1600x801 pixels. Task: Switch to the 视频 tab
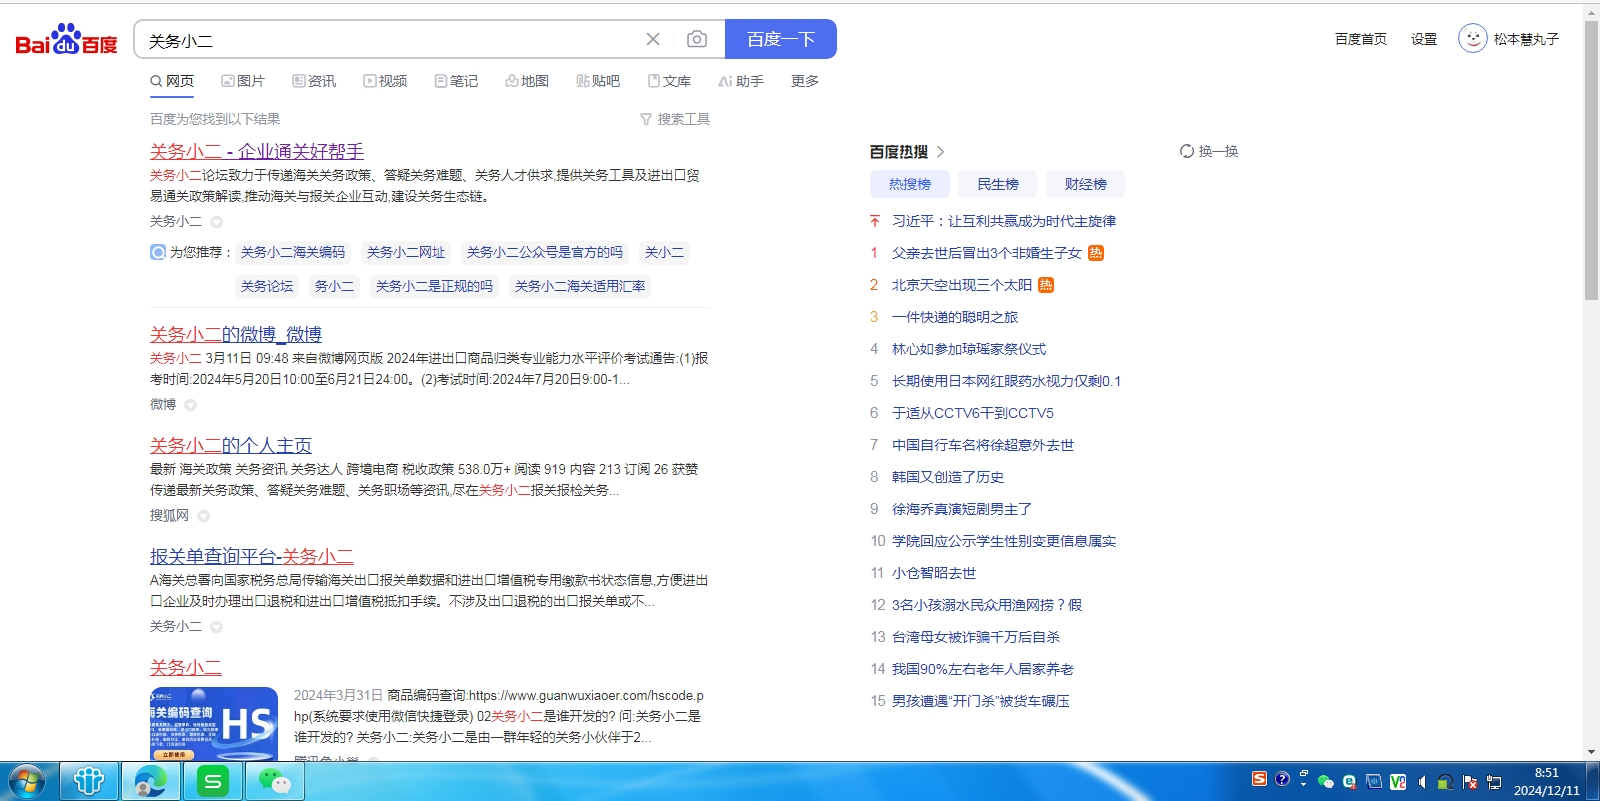pyautogui.click(x=385, y=81)
